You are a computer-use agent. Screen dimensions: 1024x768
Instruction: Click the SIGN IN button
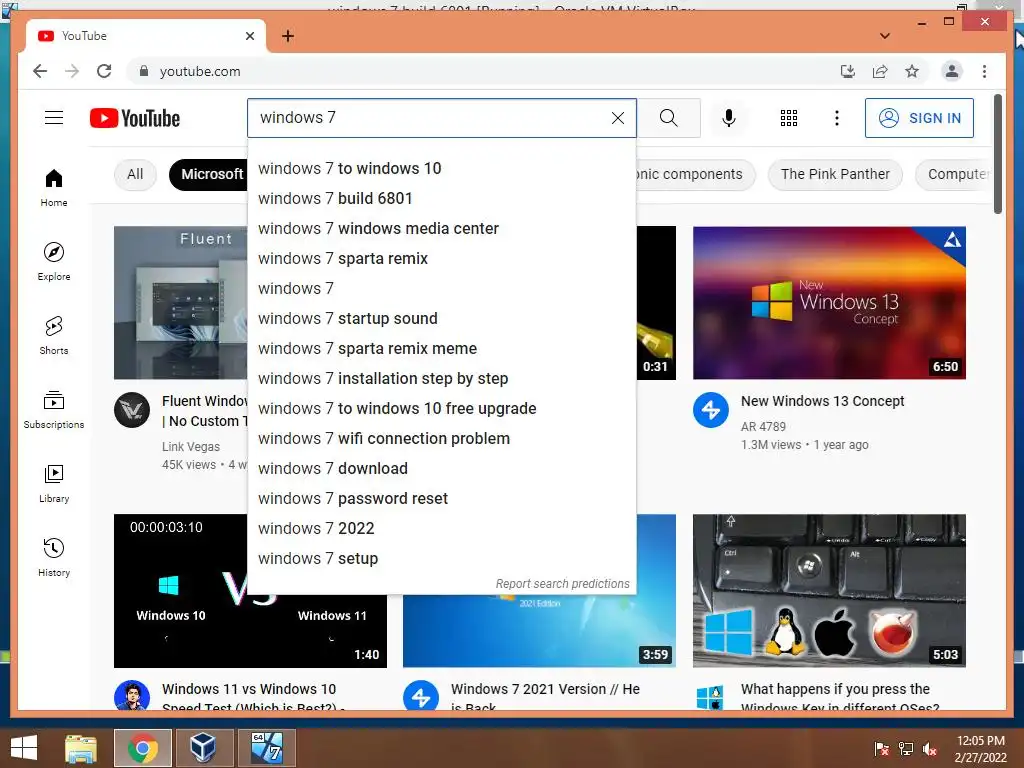[919, 118]
